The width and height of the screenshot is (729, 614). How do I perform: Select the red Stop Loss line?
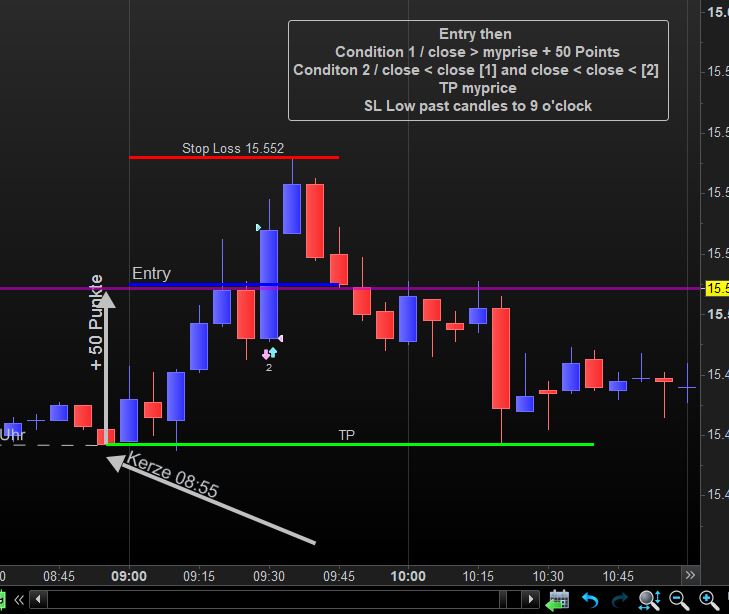click(234, 158)
